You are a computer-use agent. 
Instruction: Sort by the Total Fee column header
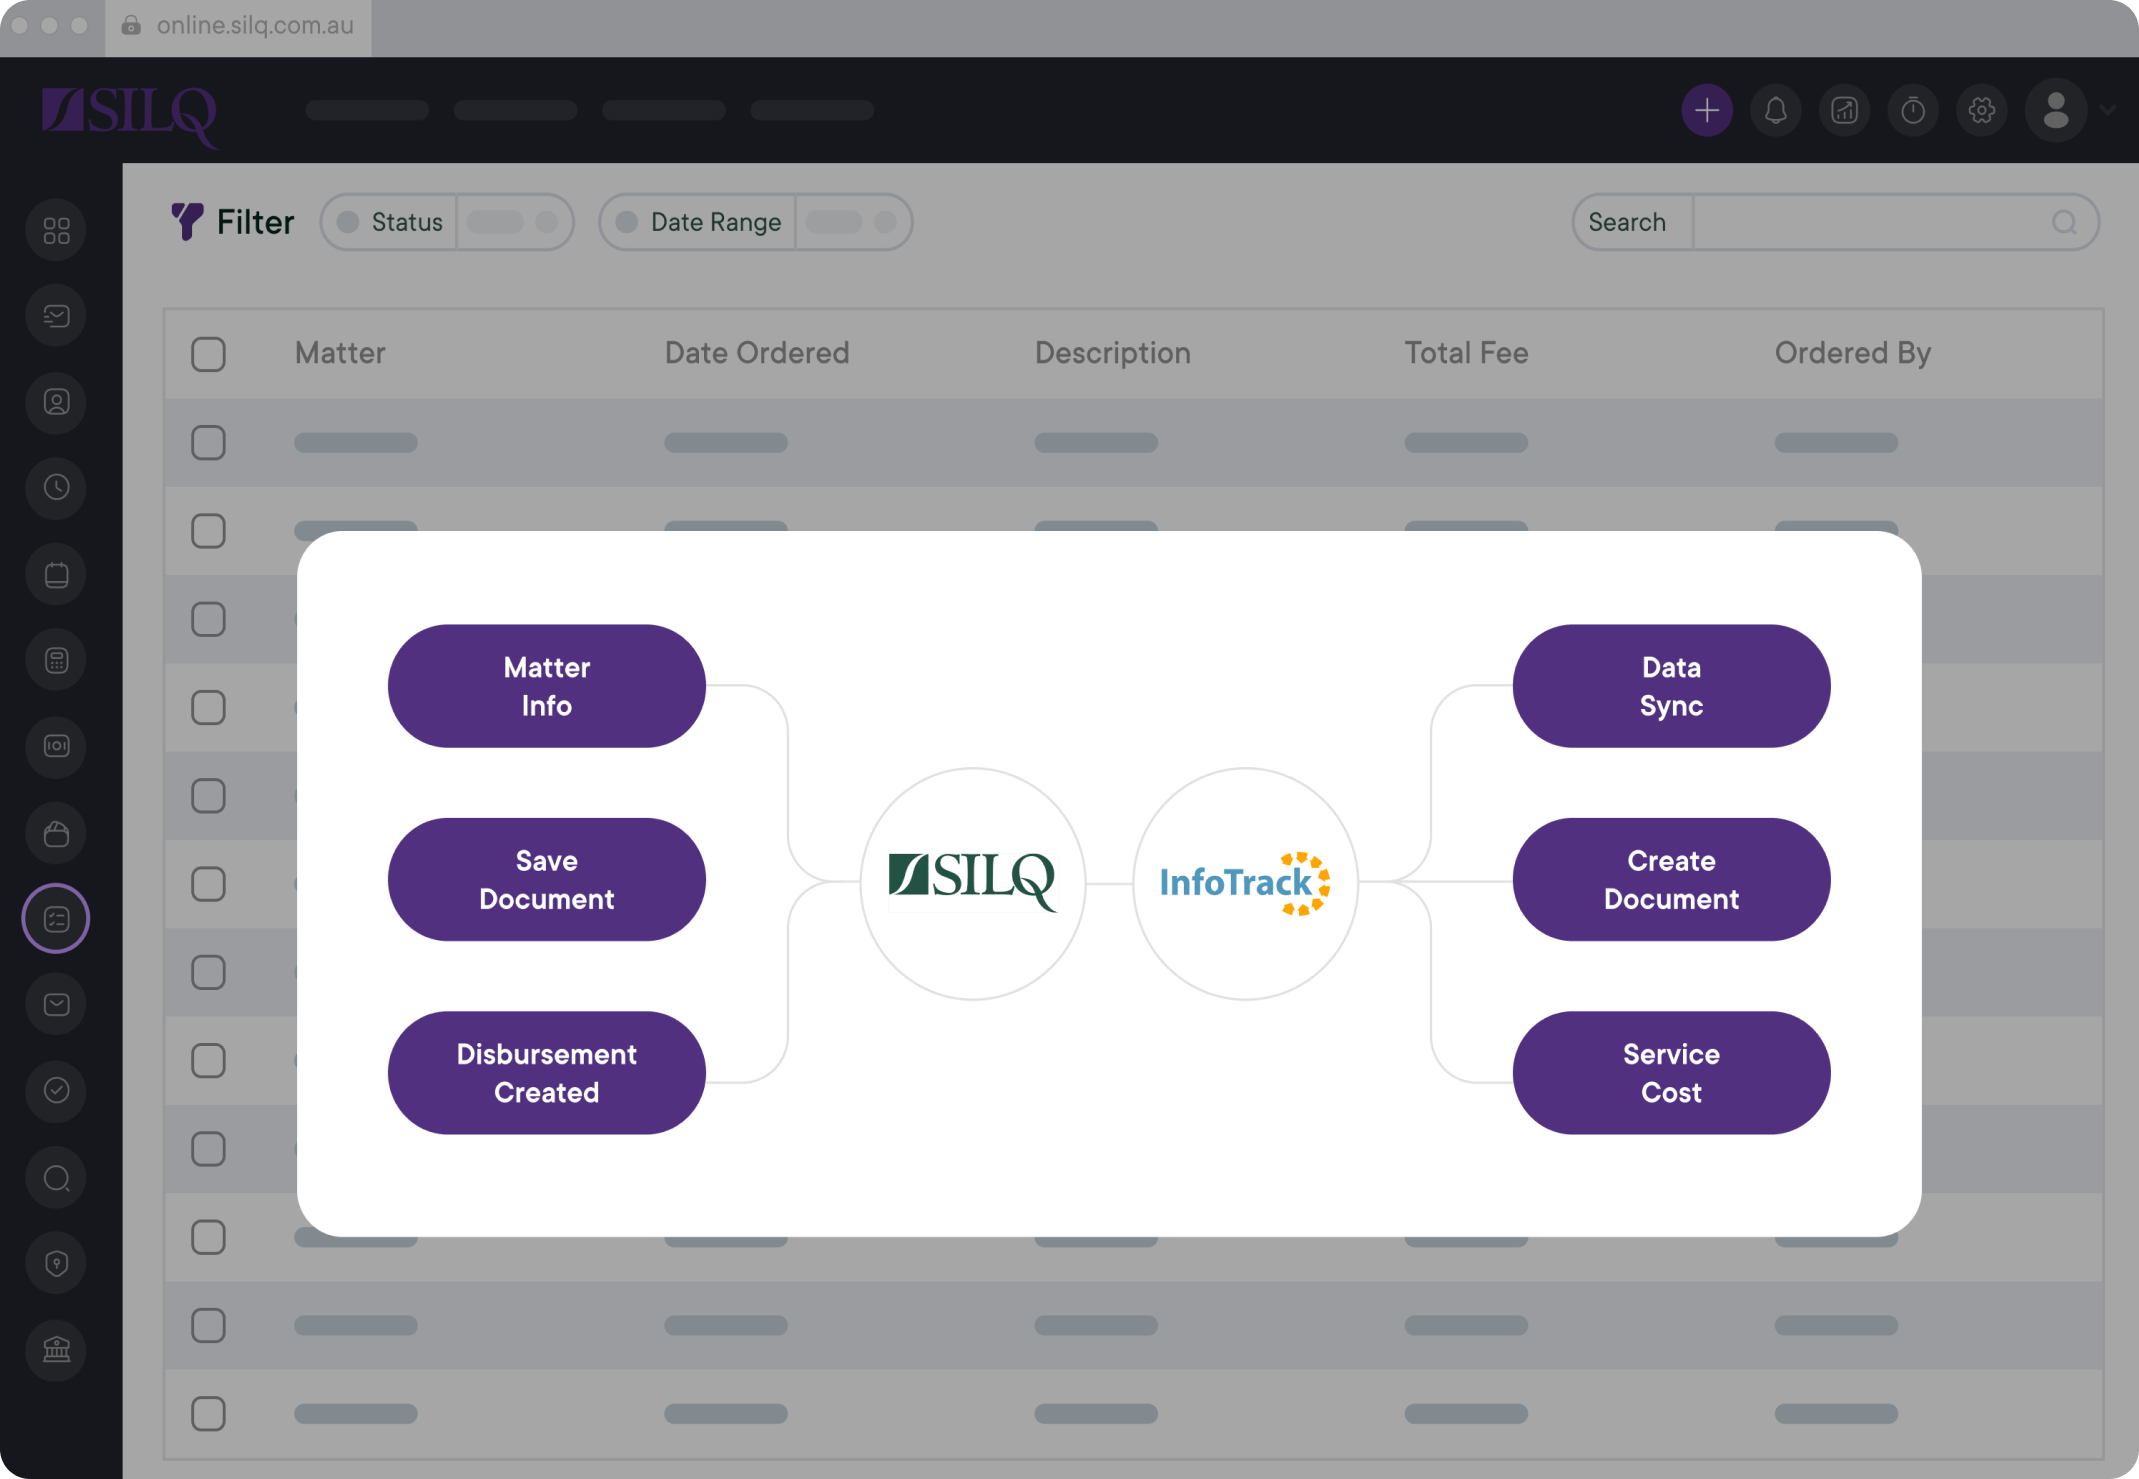point(1466,353)
